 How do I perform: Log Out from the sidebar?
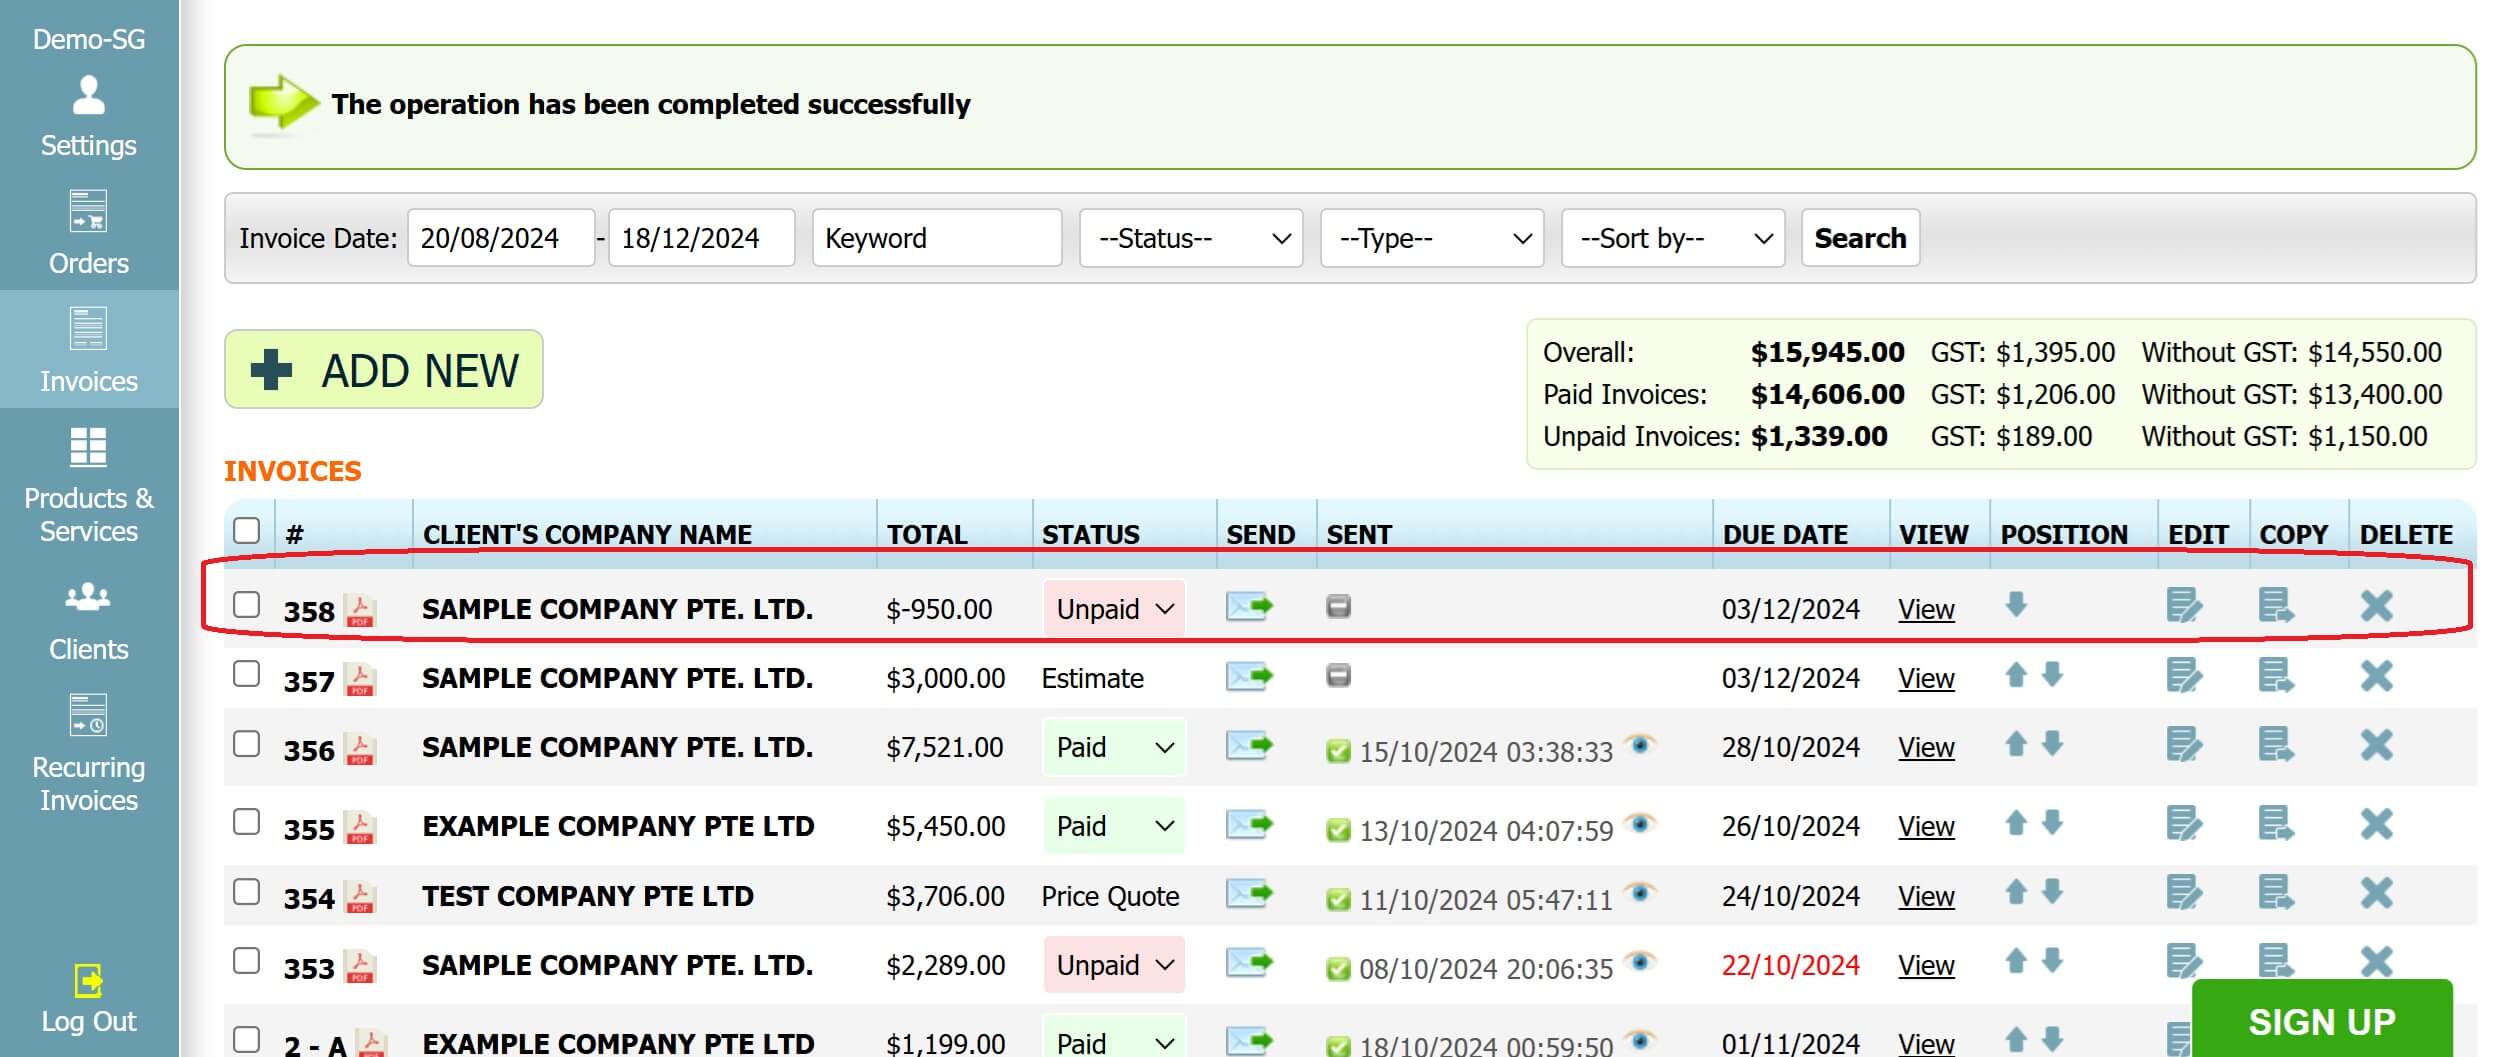89,998
